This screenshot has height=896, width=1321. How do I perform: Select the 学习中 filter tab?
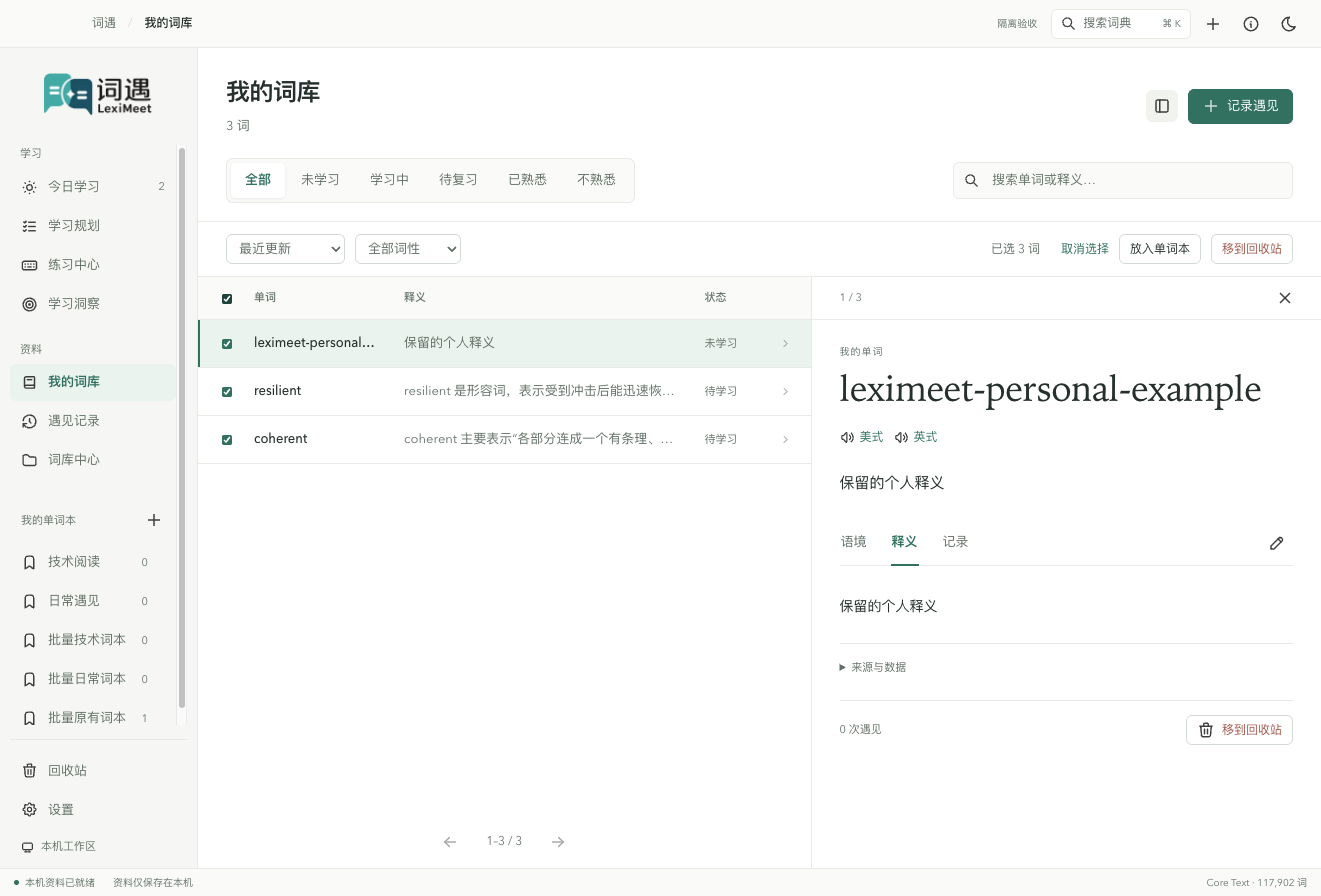389,180
